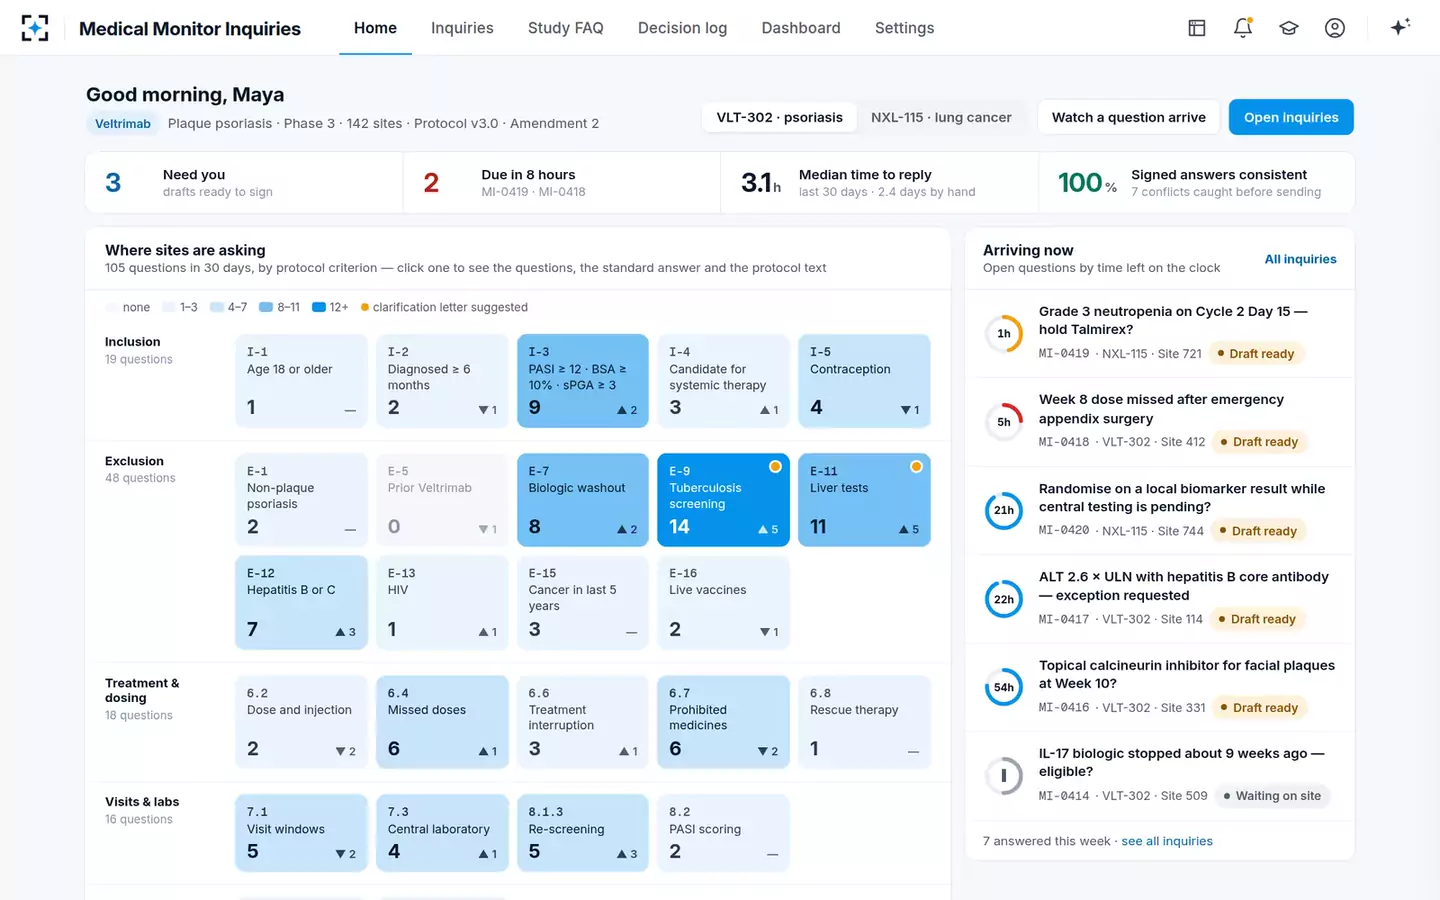Click the orange dot on E-9 Tuberculosis tile
Screen dimensions: 1440x900
click(775, 467)
